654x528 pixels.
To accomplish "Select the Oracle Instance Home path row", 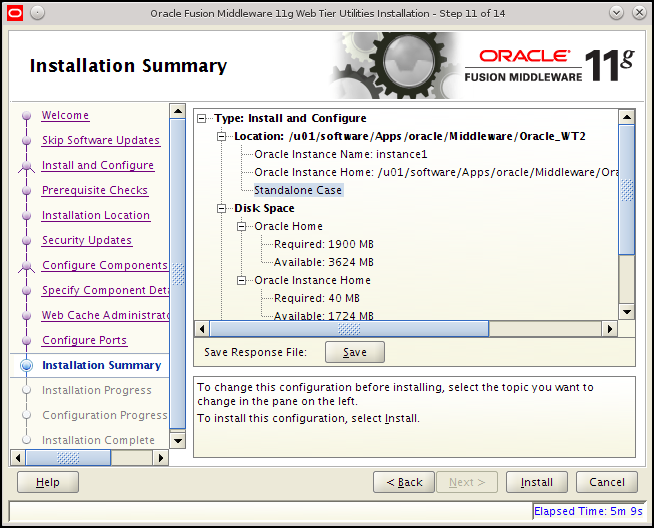I will 436,172.
